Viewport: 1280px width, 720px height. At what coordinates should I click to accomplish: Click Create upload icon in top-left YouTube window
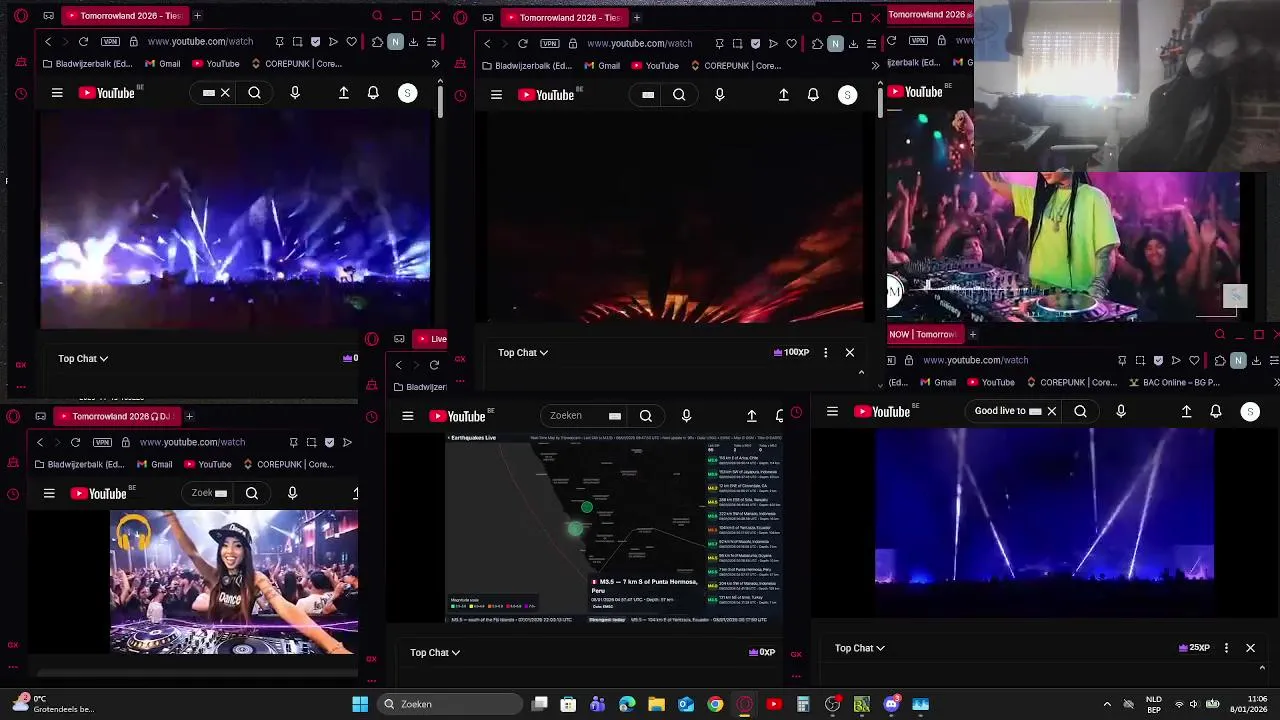[344, 93]
